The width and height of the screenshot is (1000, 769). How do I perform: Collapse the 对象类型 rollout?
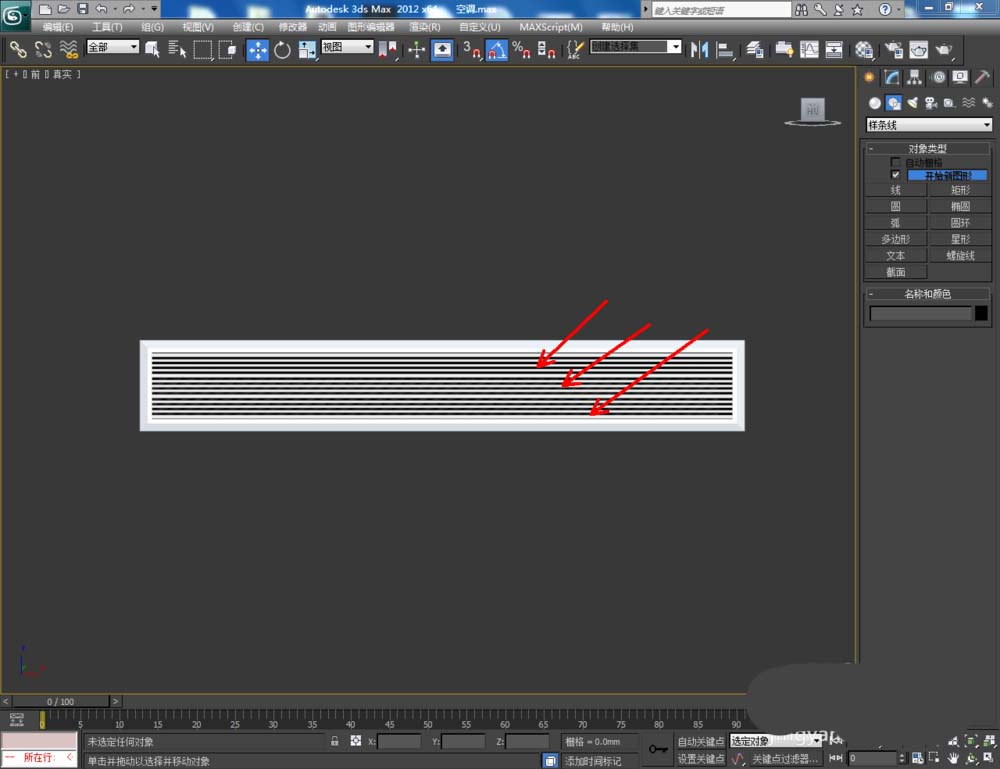[927, 149]
